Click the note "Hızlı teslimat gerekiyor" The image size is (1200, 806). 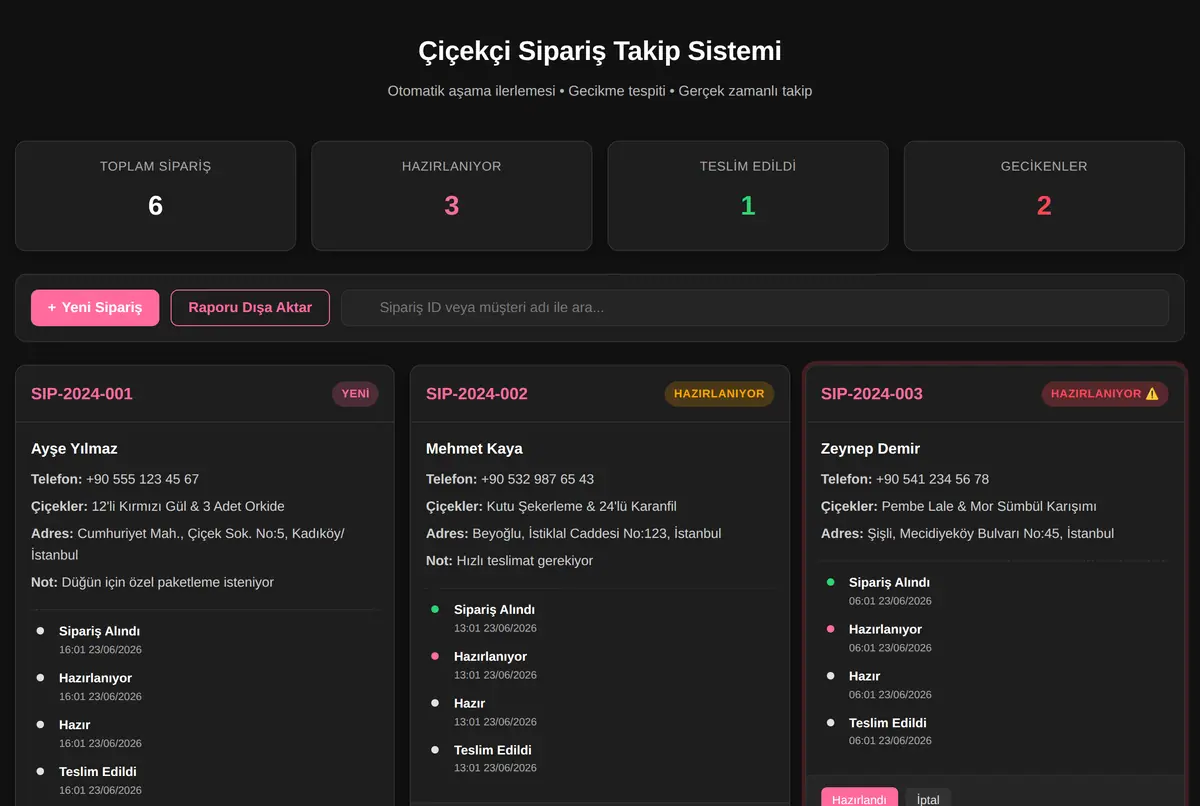click(525, 560)
